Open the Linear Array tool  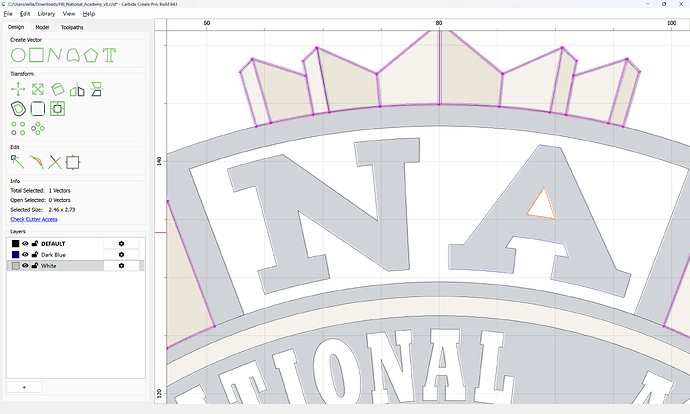coord(18,128)
